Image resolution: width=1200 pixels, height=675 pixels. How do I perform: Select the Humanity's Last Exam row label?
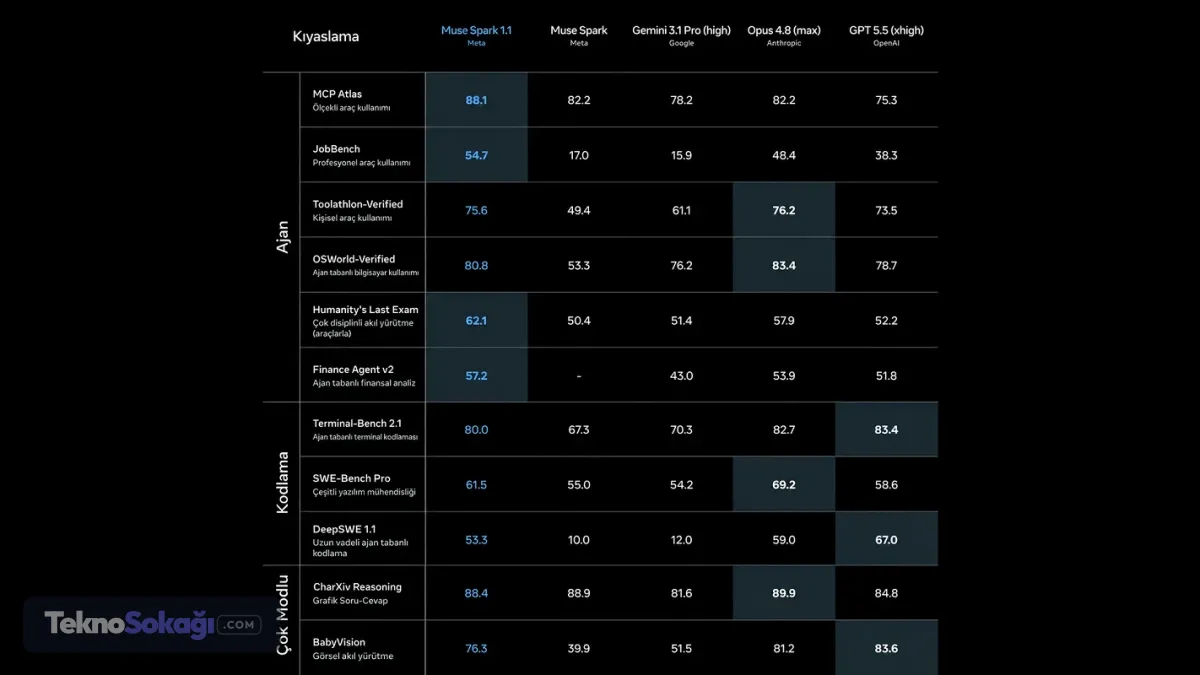click(362, 321)
